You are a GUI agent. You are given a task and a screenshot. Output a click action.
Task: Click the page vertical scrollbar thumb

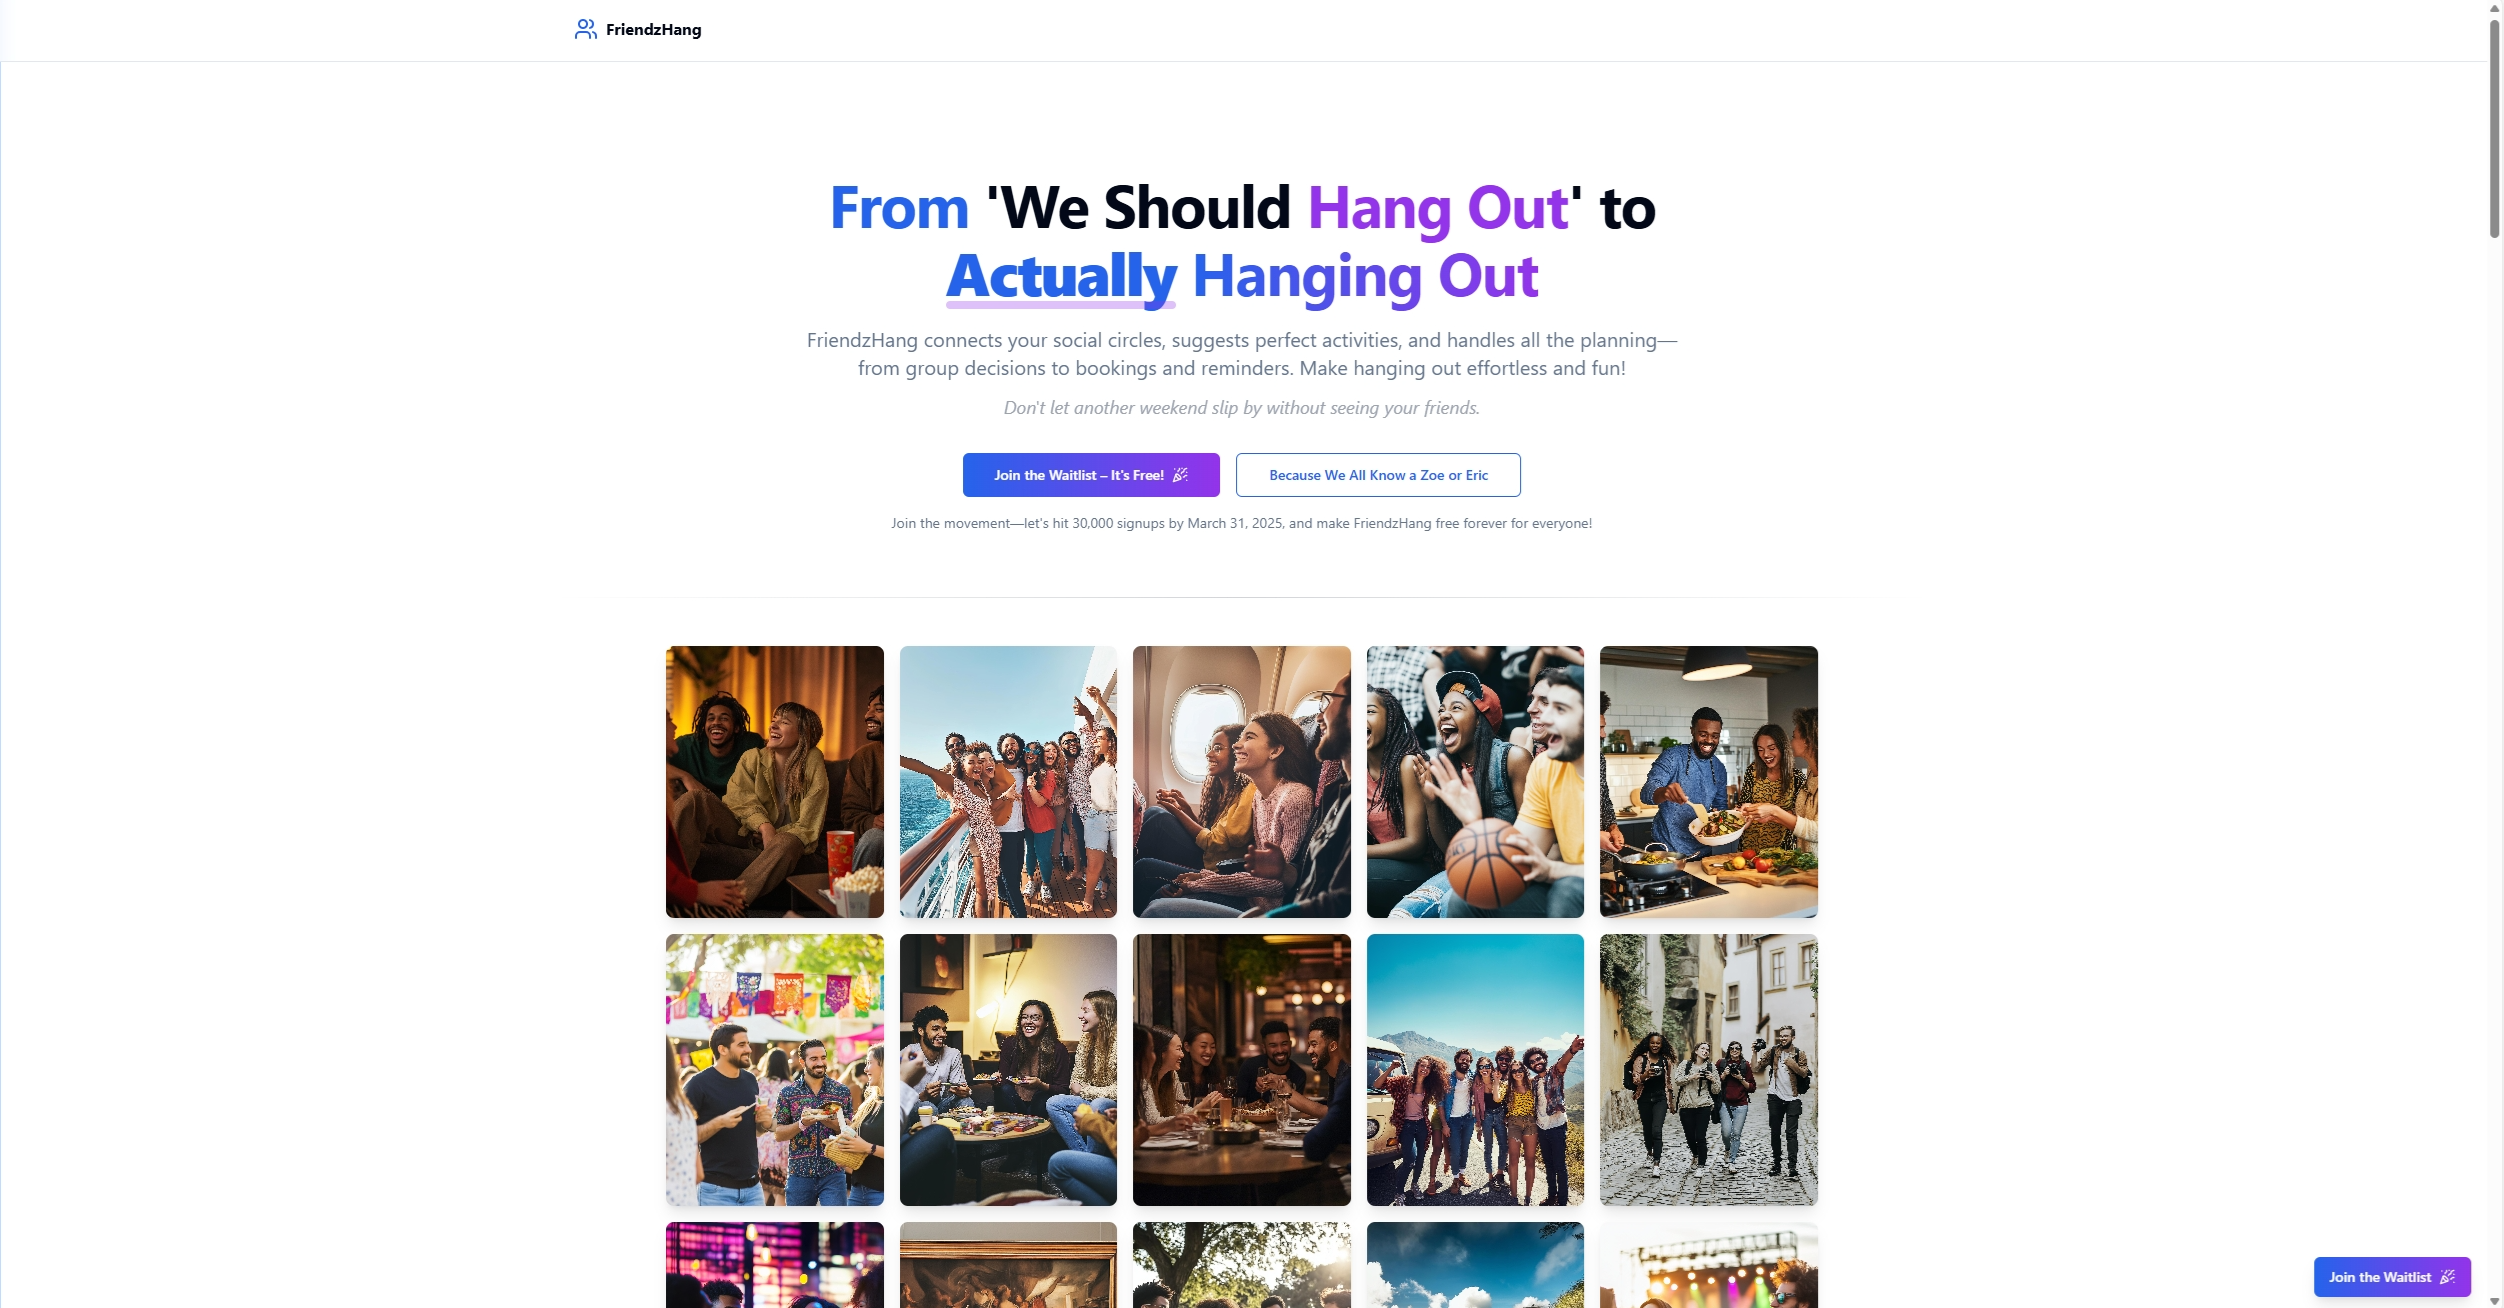[2495, 128]
